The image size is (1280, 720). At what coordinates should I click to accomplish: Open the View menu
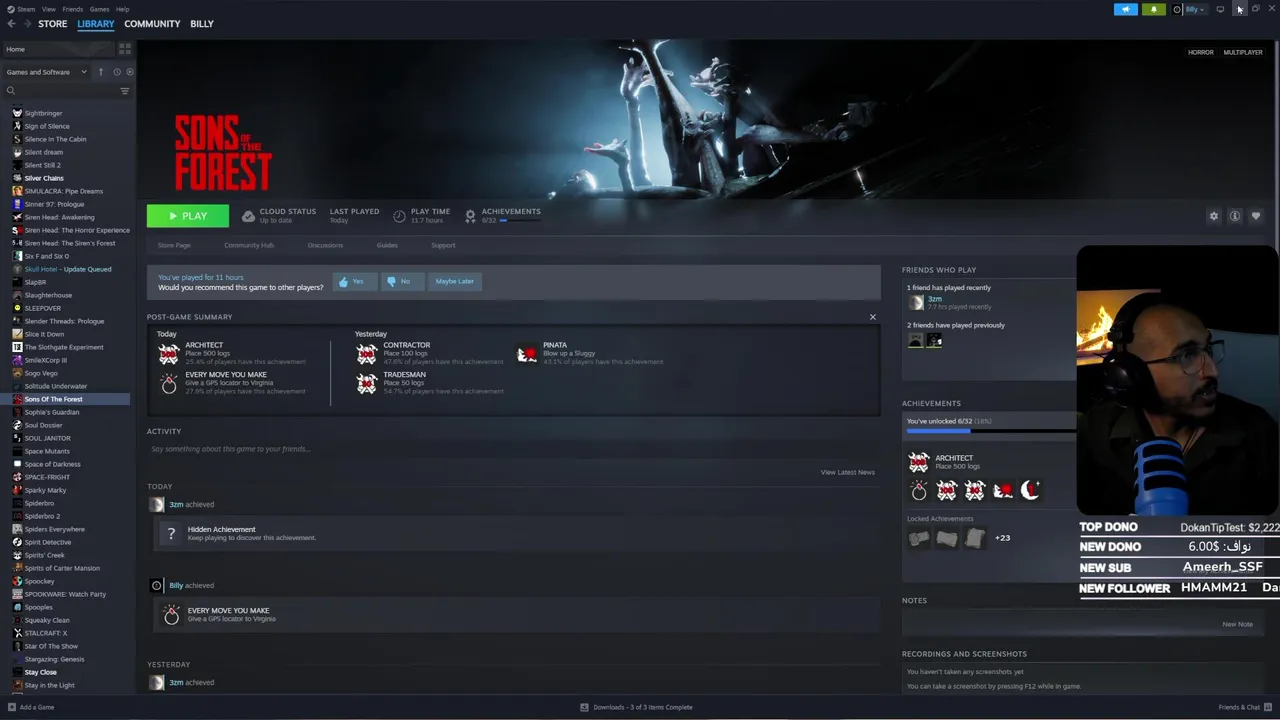[48, 9]
